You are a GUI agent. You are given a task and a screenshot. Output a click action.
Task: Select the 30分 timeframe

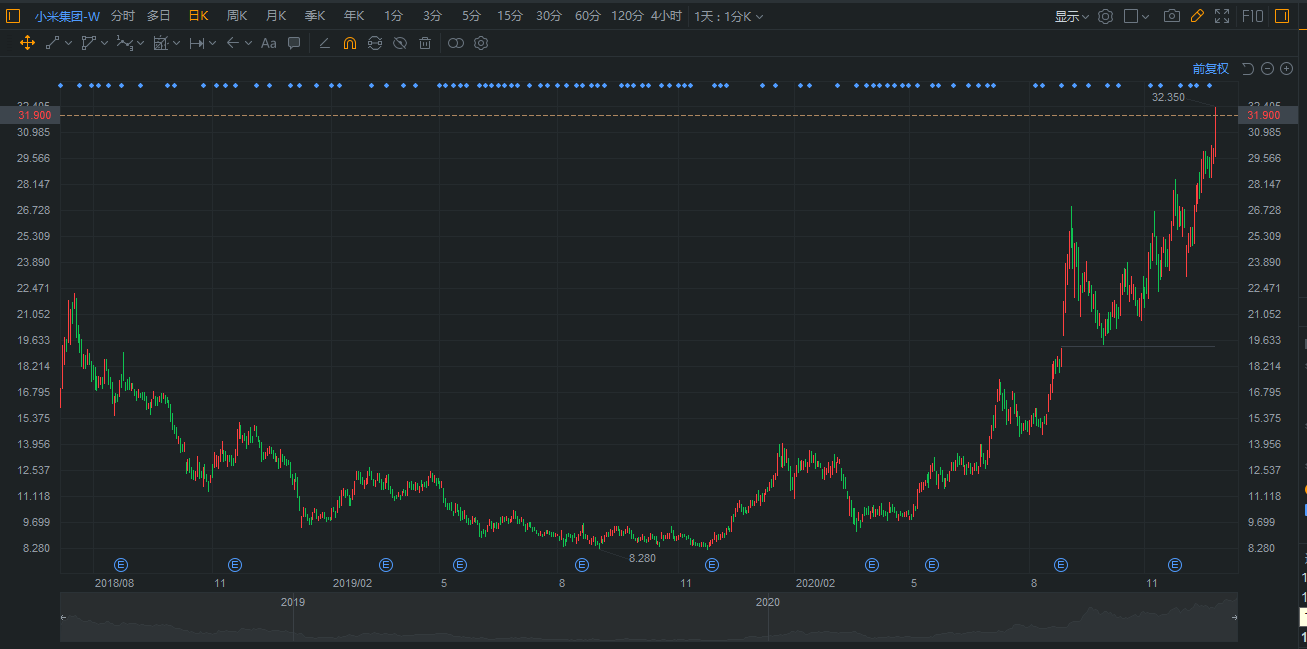pyautogui.click(x=549, y=16)
